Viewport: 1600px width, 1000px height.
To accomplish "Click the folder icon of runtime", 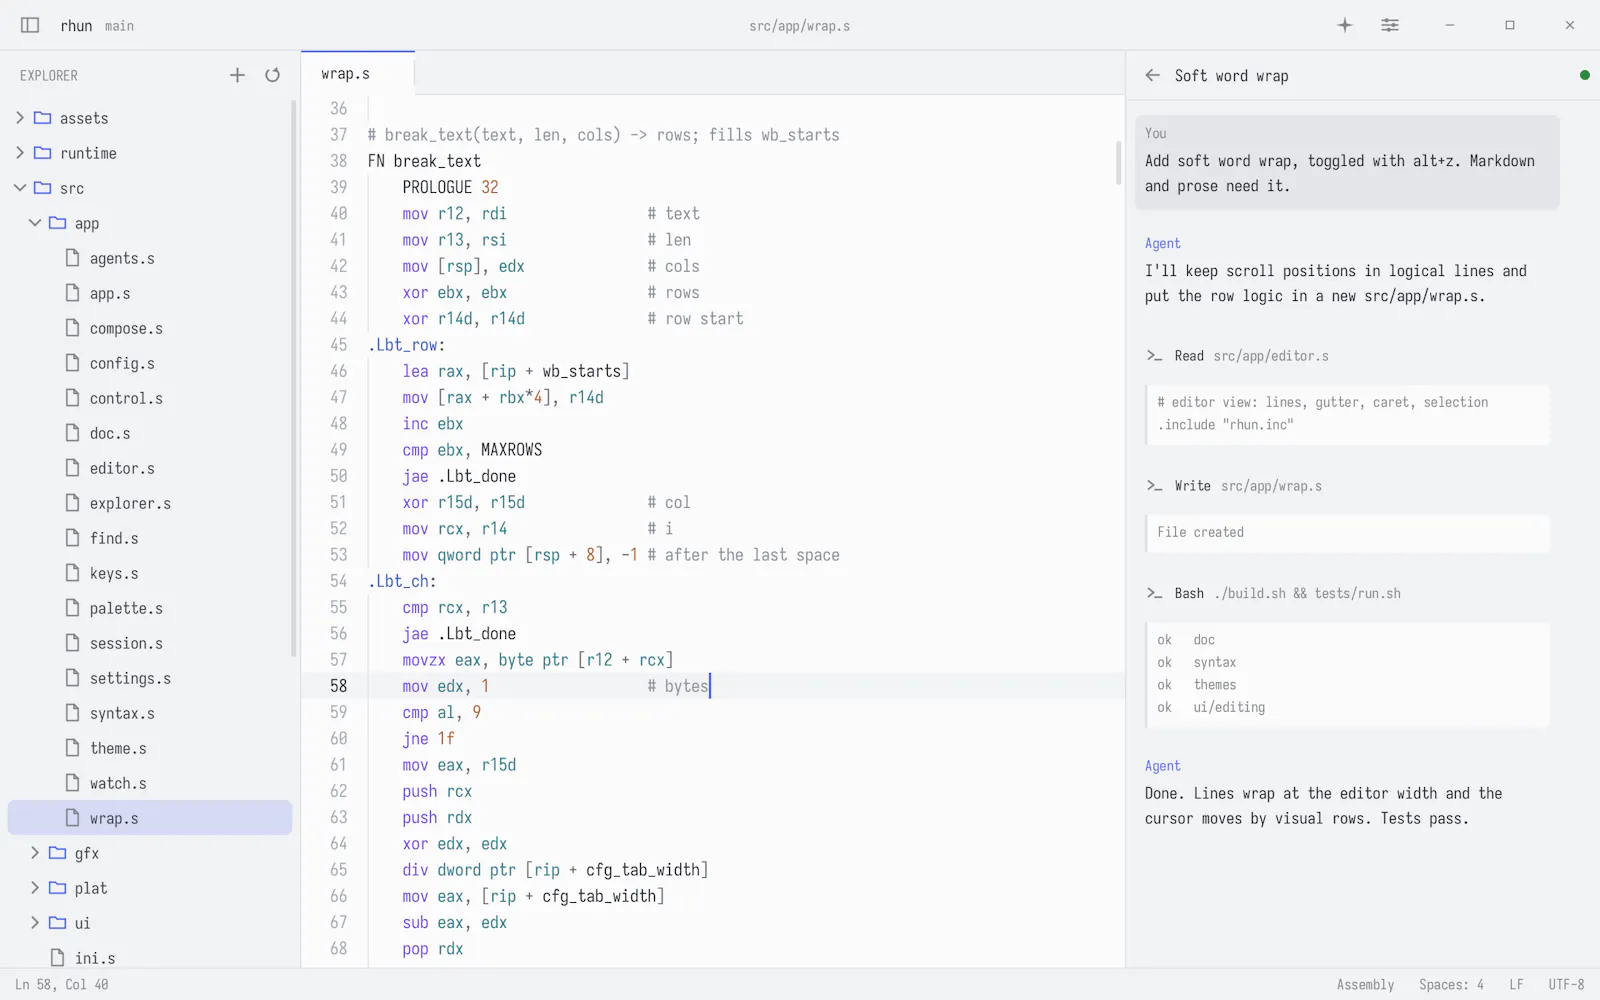I will 42,153.
